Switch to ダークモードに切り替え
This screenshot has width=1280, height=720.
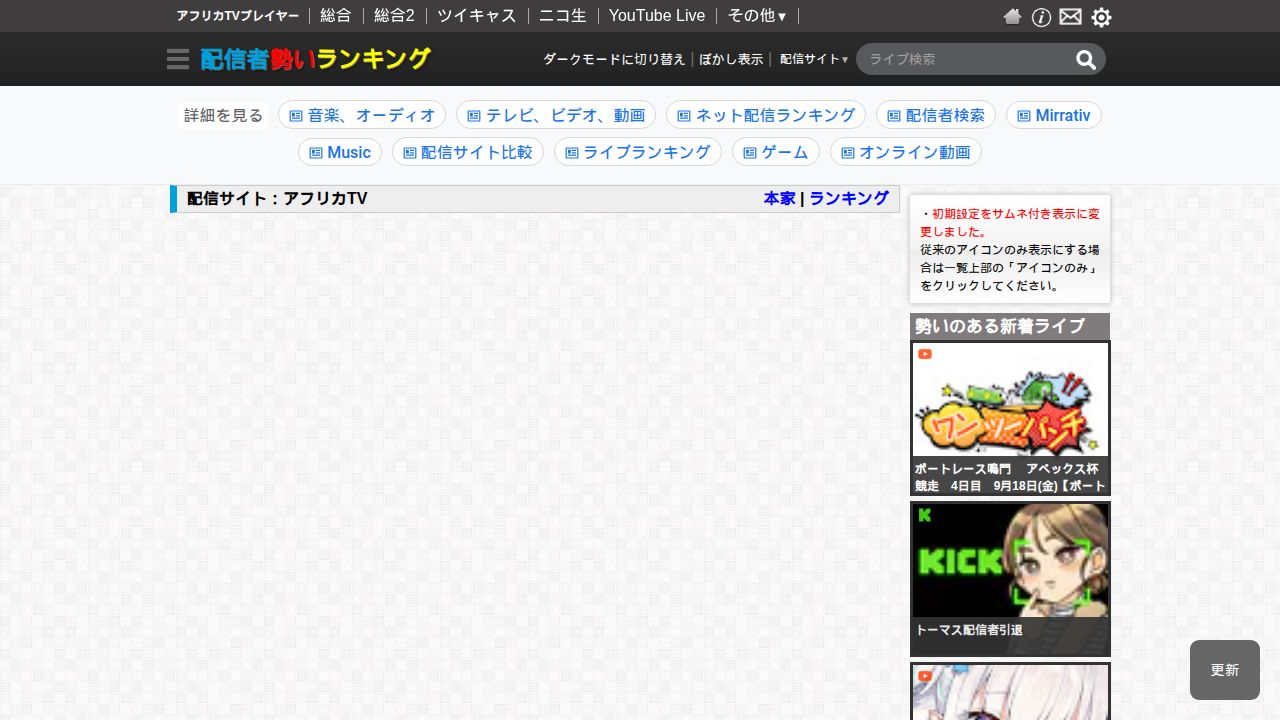614,59
